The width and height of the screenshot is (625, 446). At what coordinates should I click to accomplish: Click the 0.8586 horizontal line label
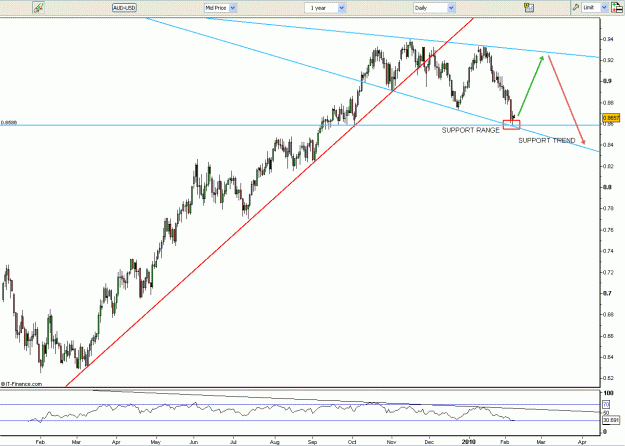[x=9, y=123]
